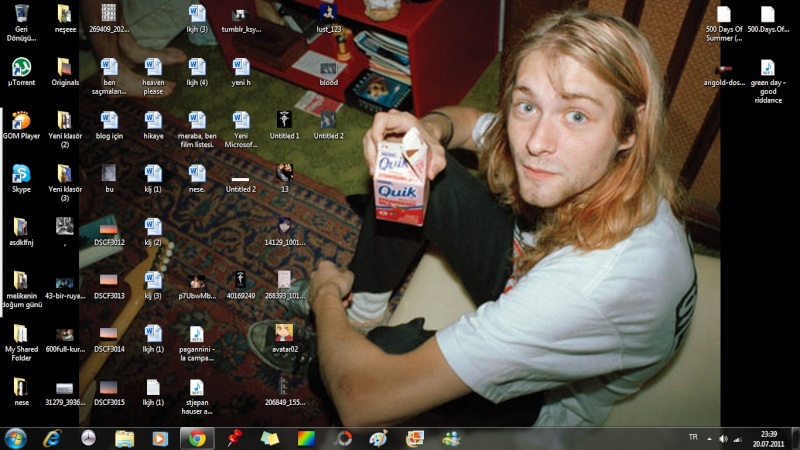Open the blog için Word document
The image size is (800, 450).
point(109,125)
